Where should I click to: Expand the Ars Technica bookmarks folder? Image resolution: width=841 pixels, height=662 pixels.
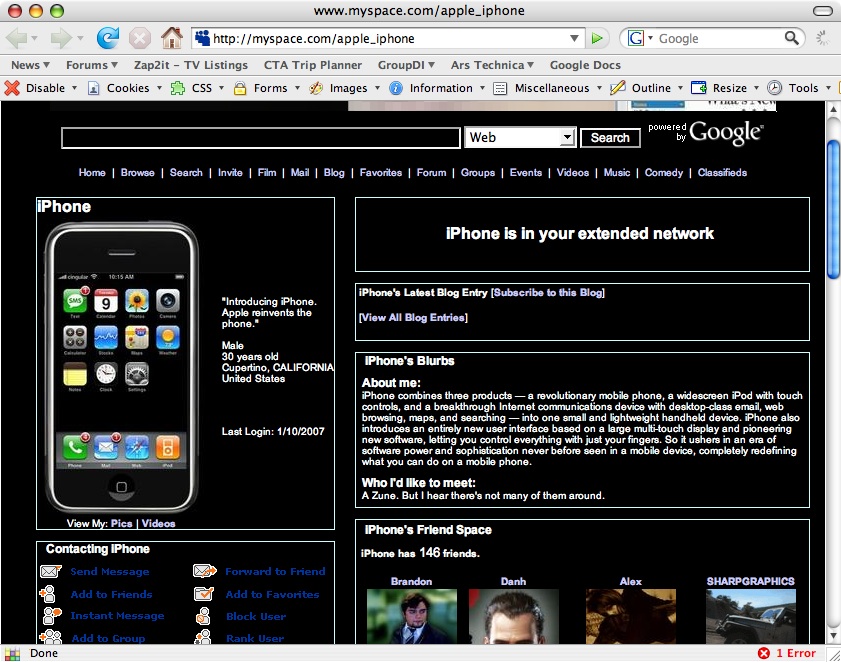pos(492,65)
